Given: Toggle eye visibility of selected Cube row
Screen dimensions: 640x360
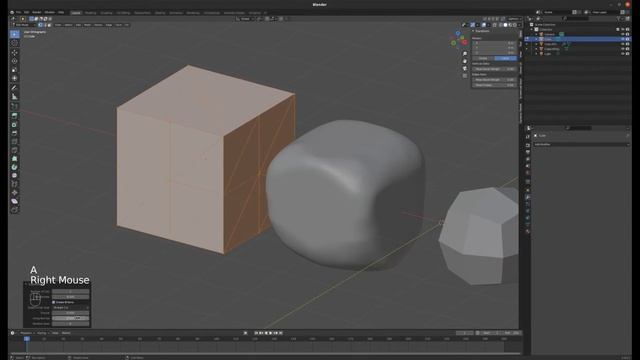Looking at the screenshot, I should pos(622,39).
